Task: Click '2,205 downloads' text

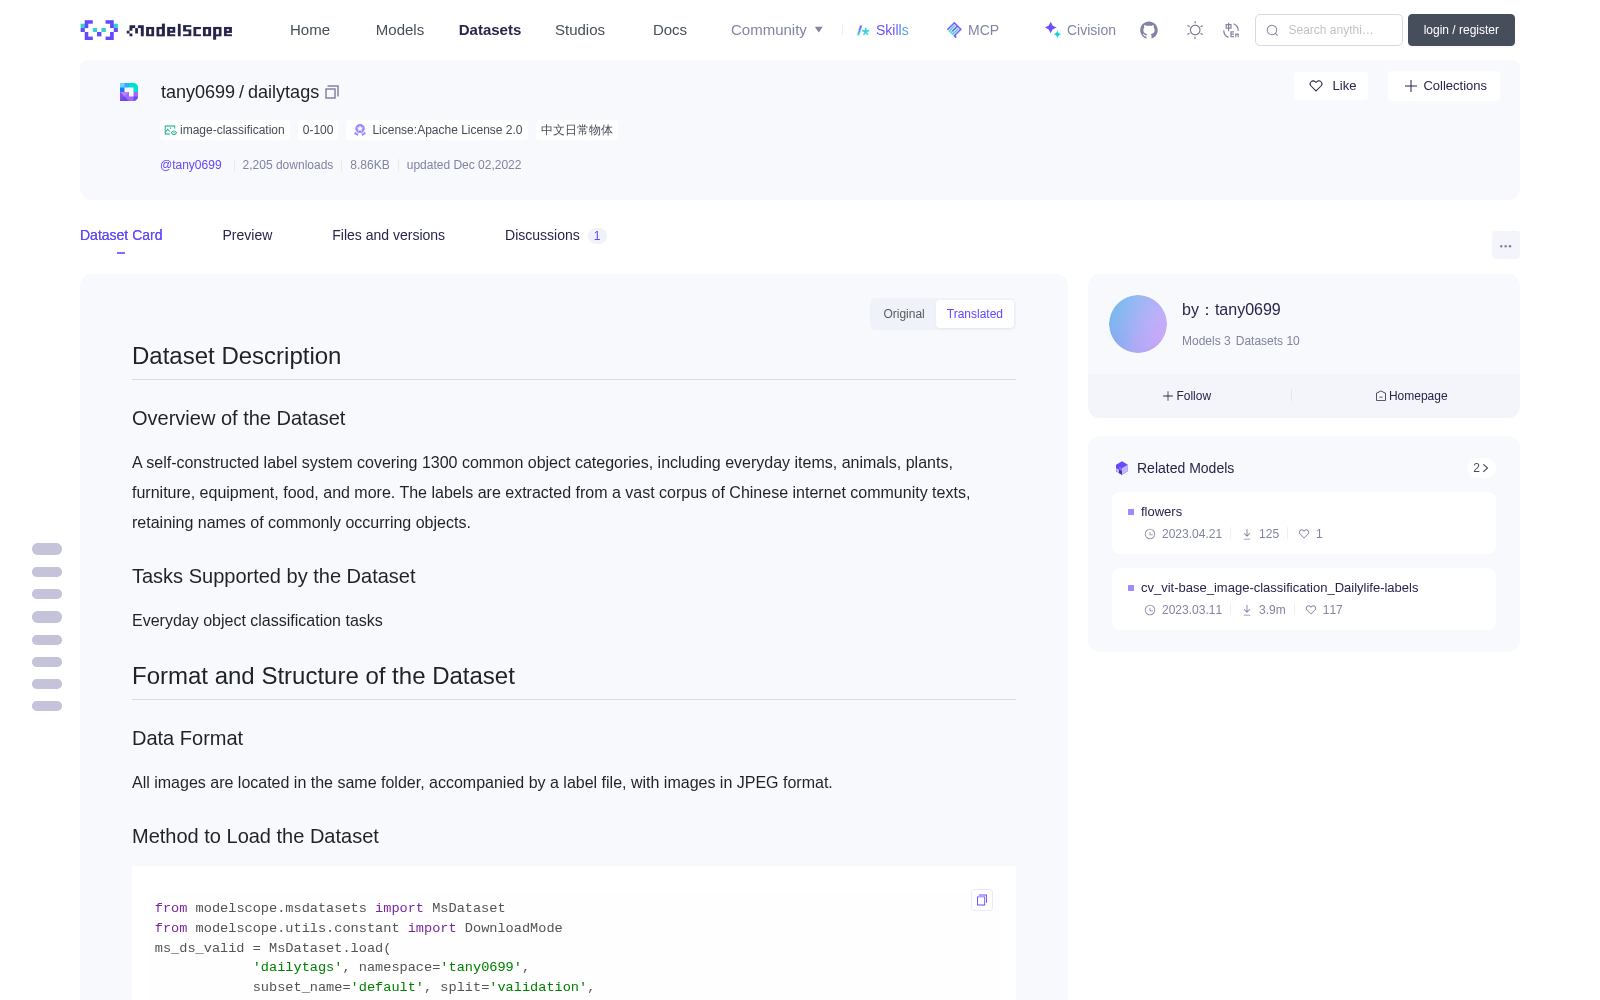Action: (x=288, y=165)
